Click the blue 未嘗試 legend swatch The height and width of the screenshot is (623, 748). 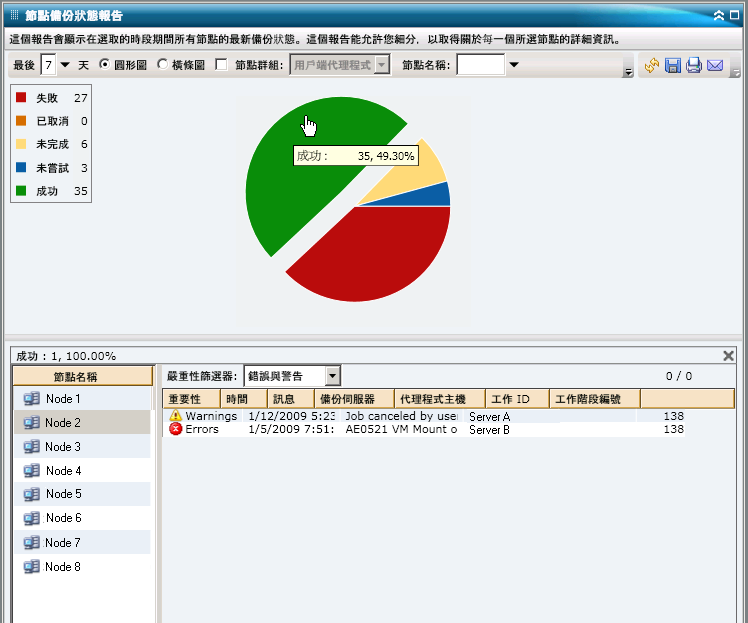coord(21,167)
